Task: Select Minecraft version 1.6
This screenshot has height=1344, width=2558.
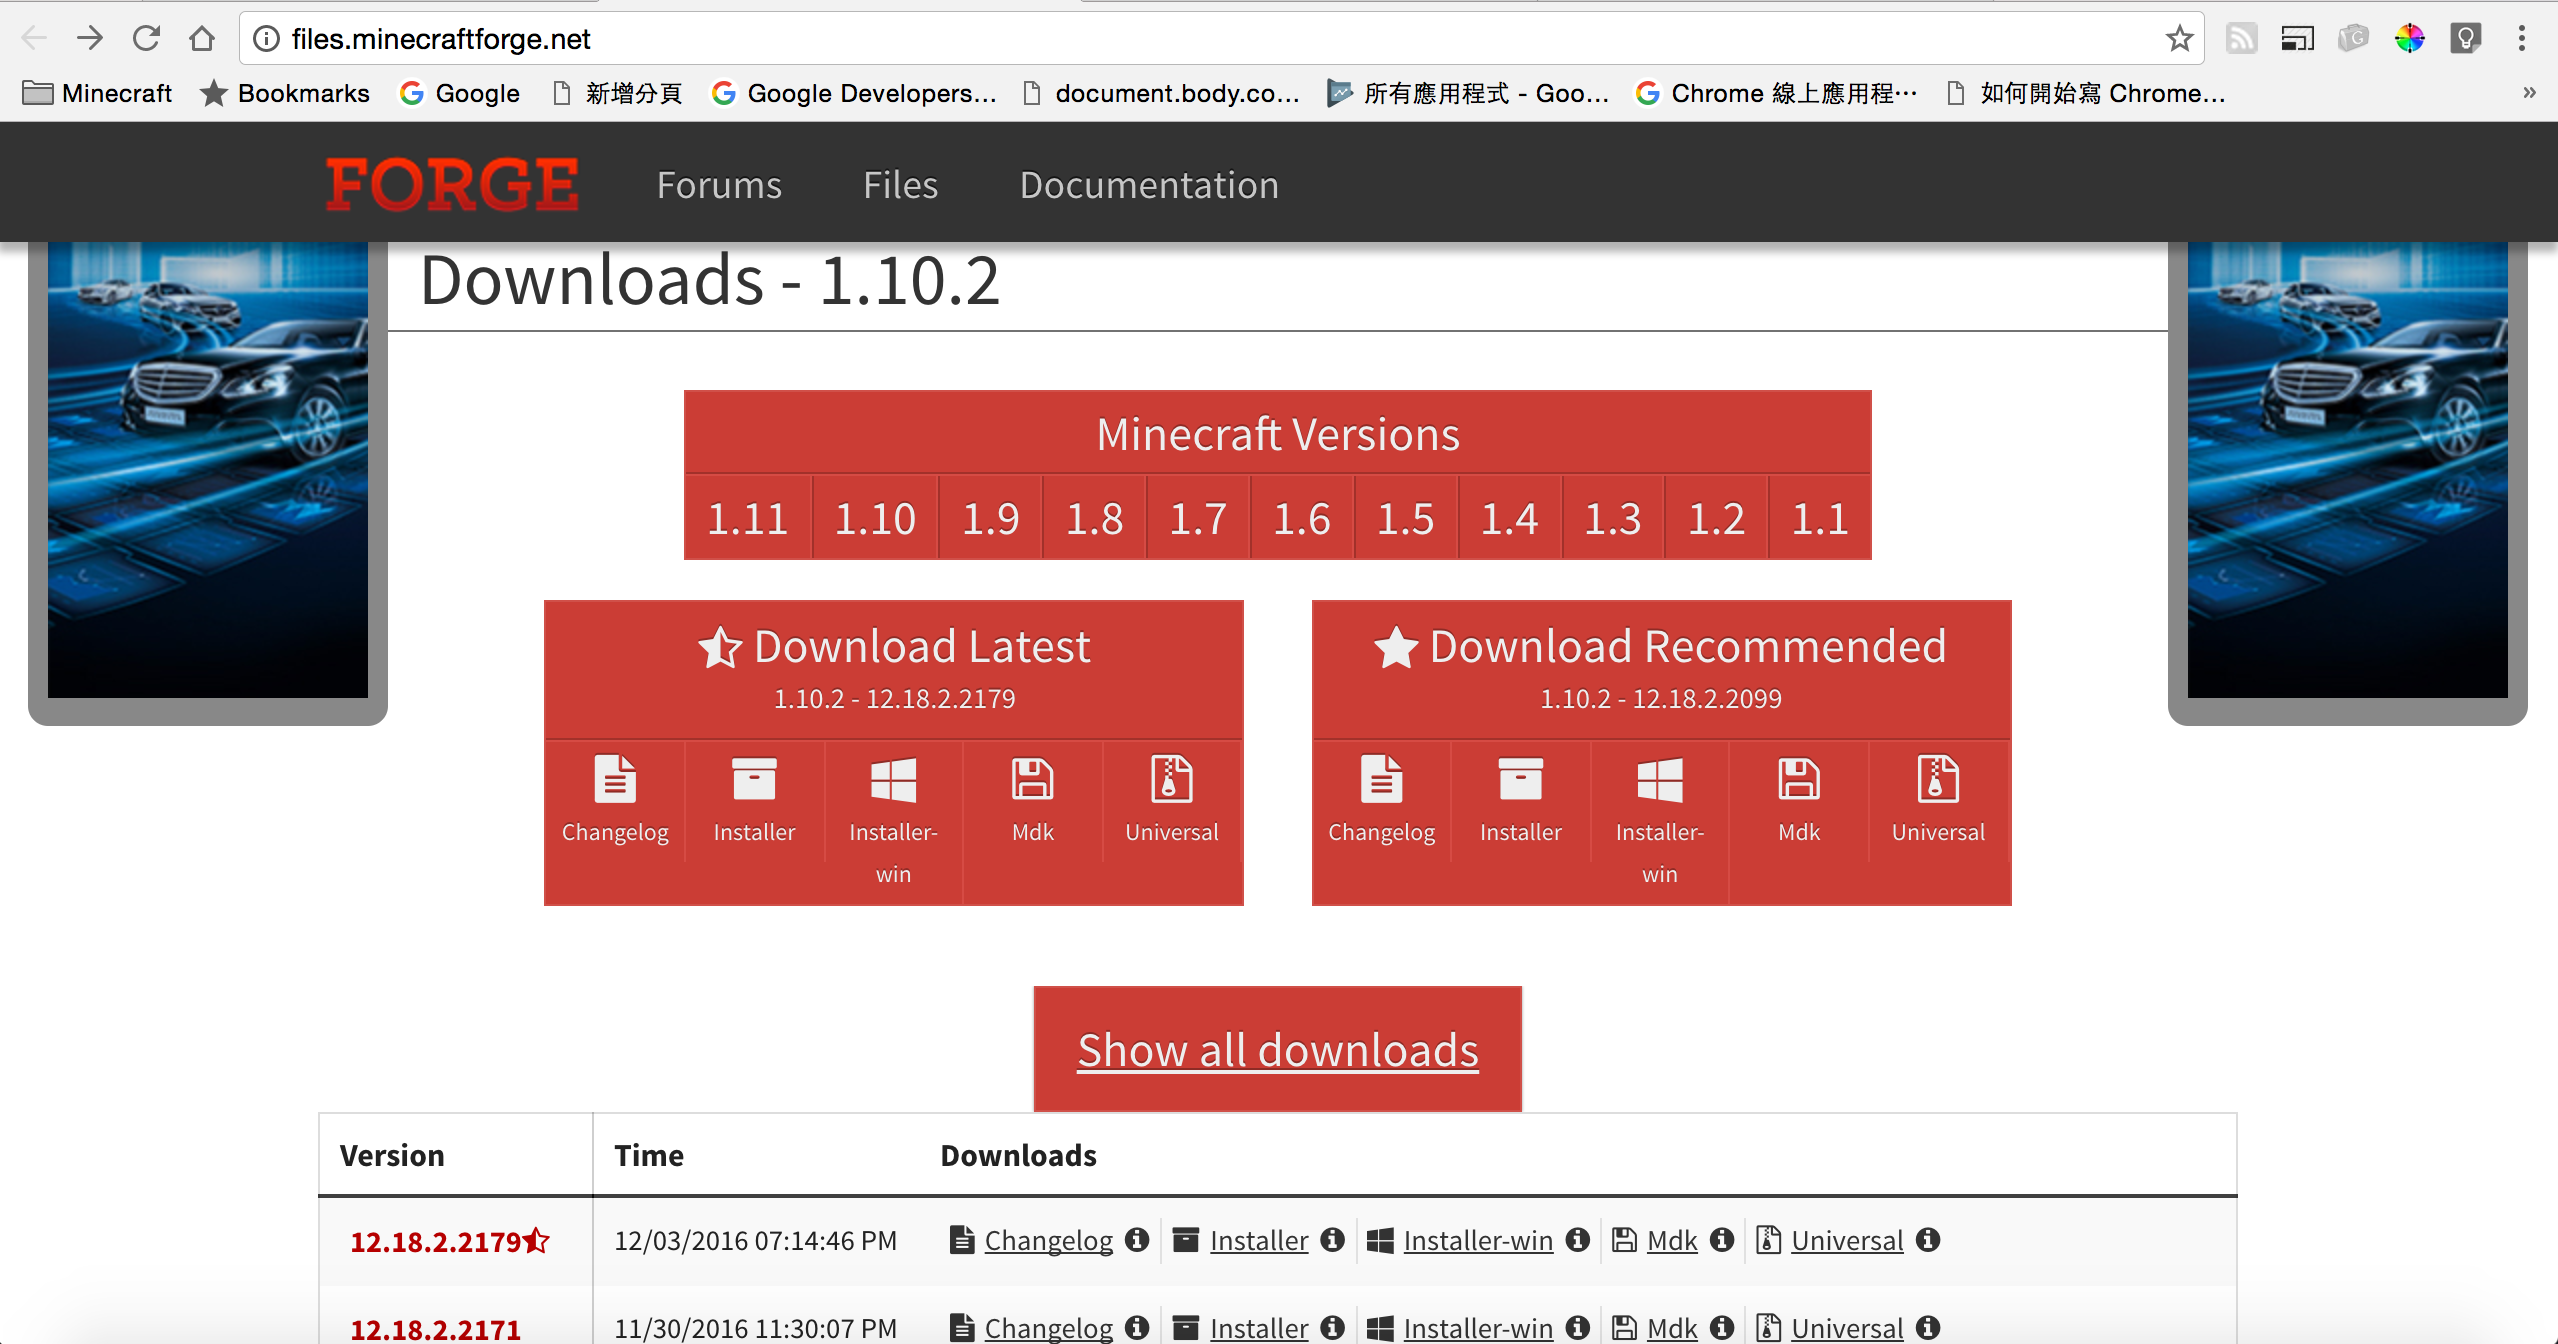Action: 1301,518
